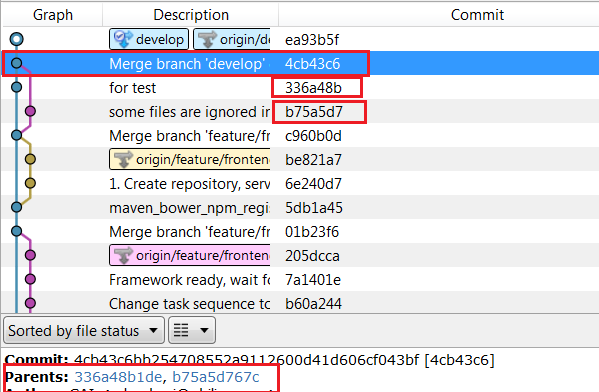Select the maven_bower_npm_regi commit row
Image resolution: width=599 pixels, height=392 pixels.
(x=300, y=208)
